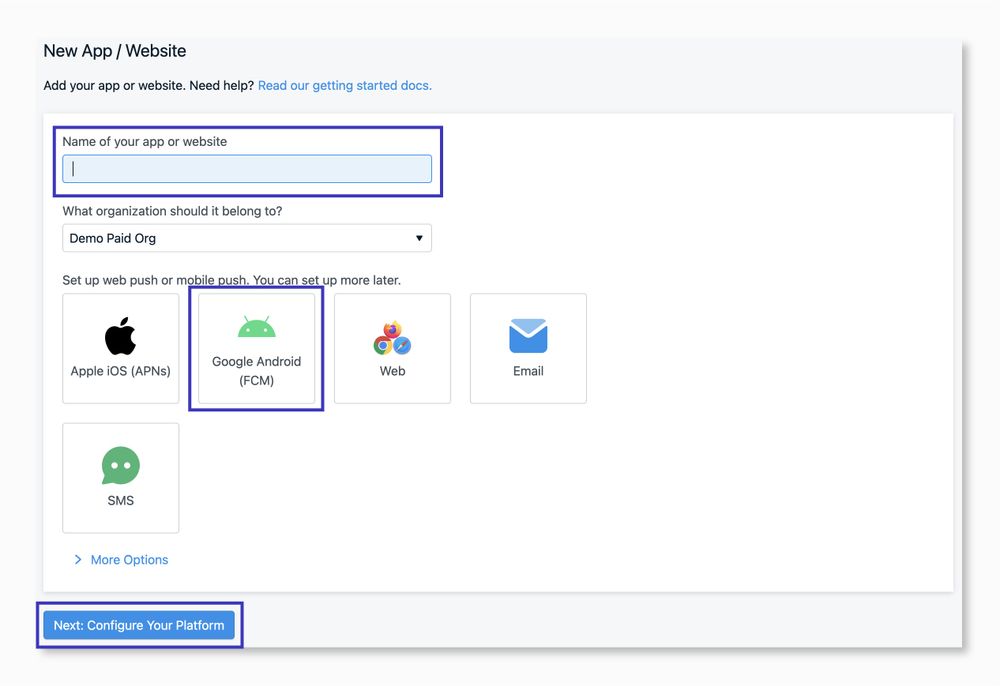
Task: Choose the 'Google Android (FCM)' label text
Action: click(256, 371)
